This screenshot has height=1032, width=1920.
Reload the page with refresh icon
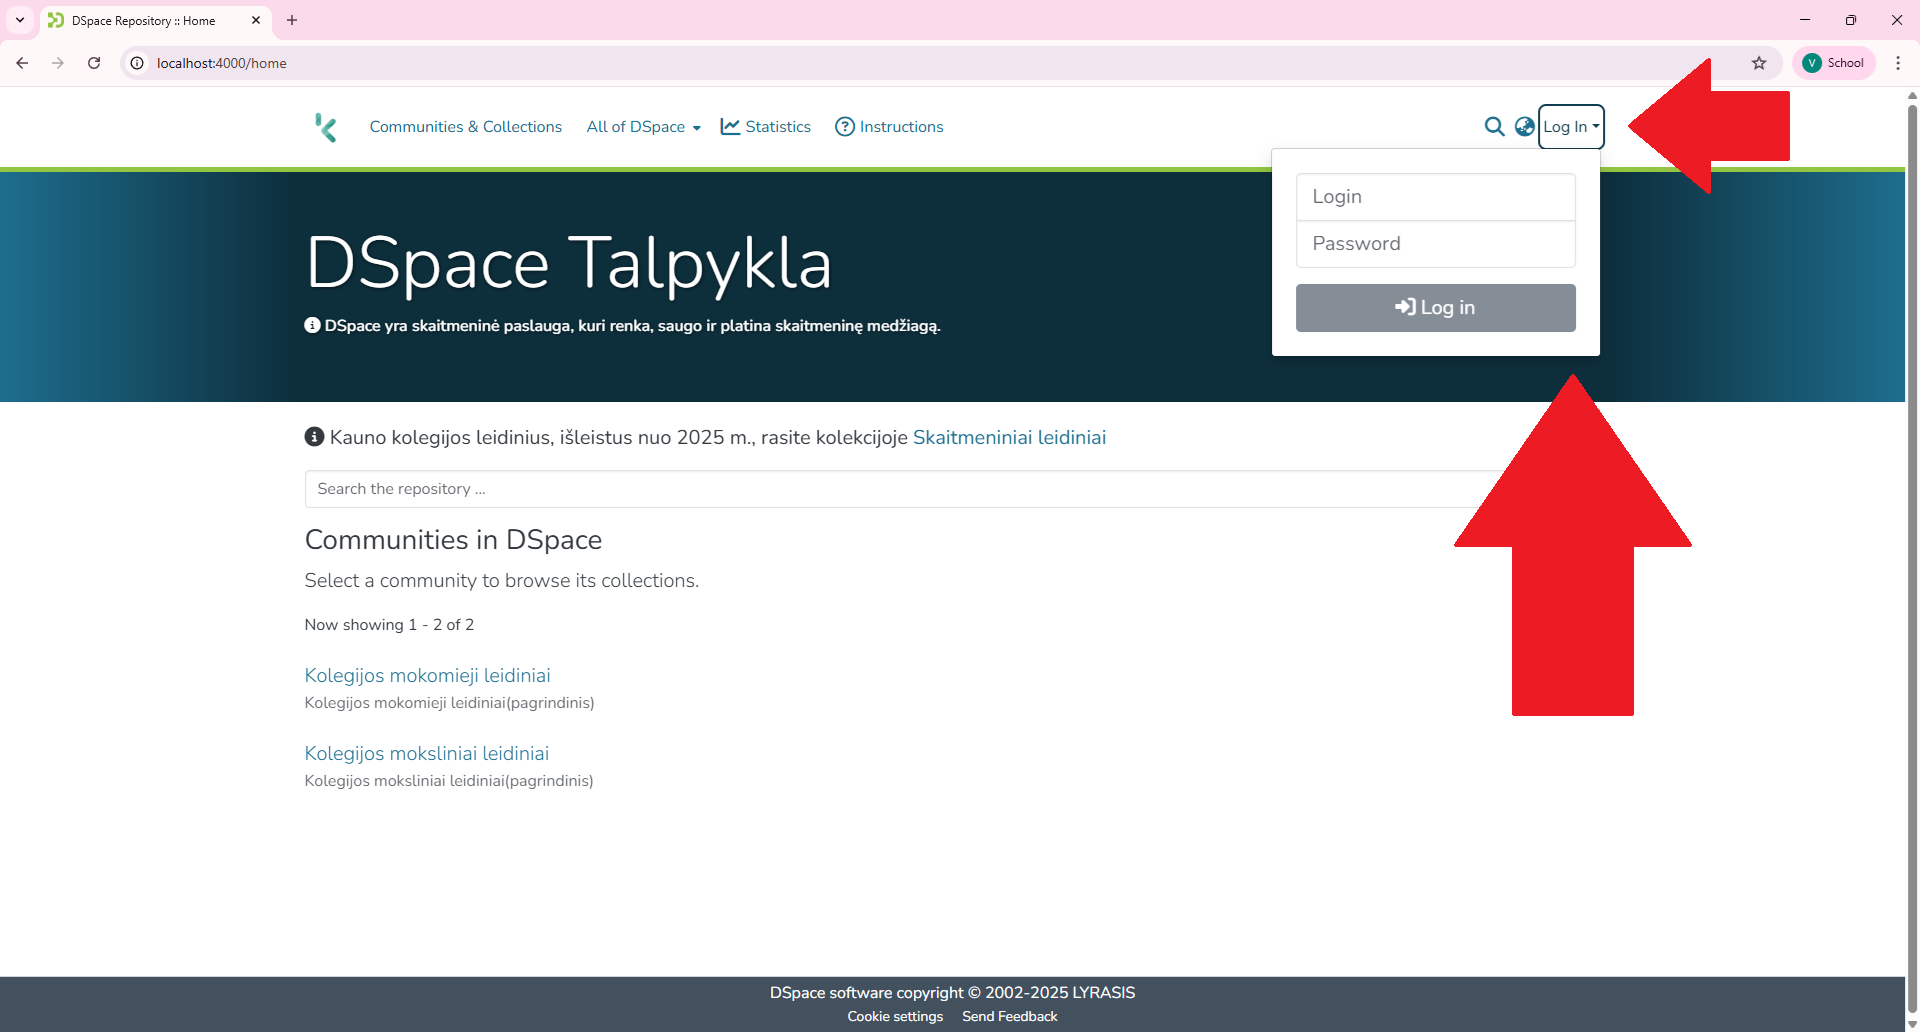pos(94,63)
